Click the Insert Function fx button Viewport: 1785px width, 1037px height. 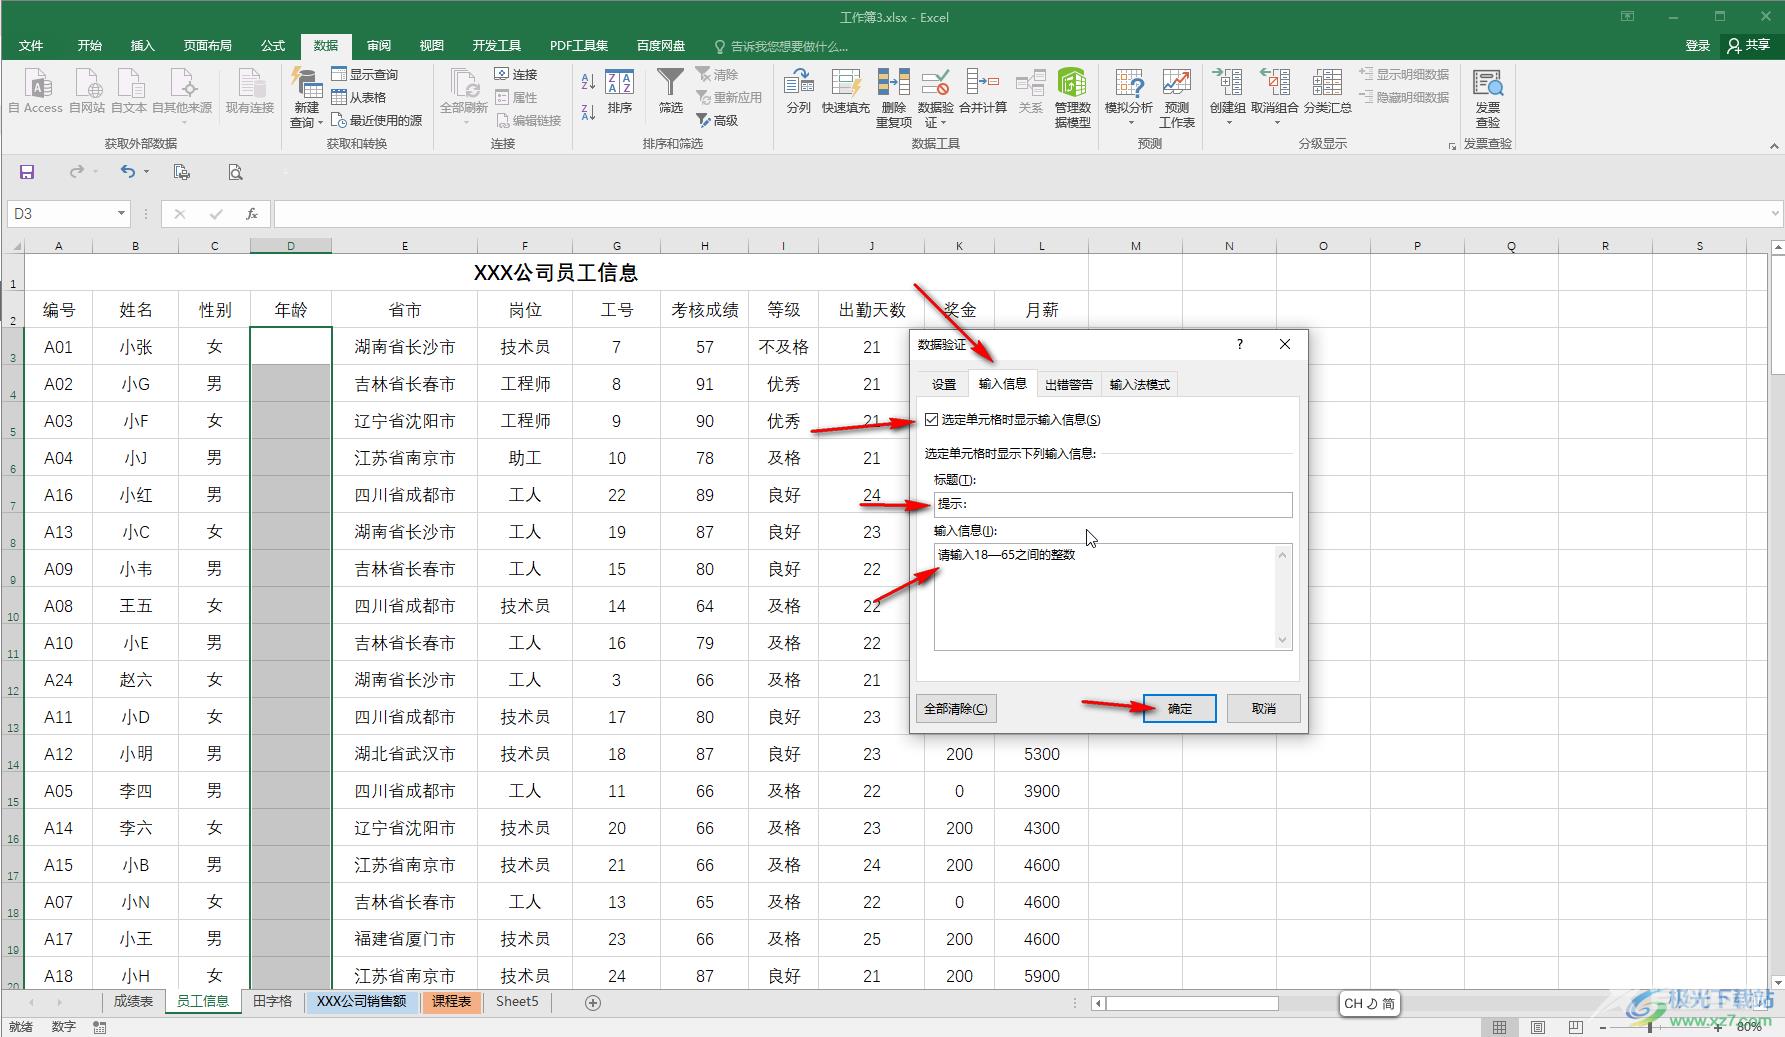click(x=252, y=213)
